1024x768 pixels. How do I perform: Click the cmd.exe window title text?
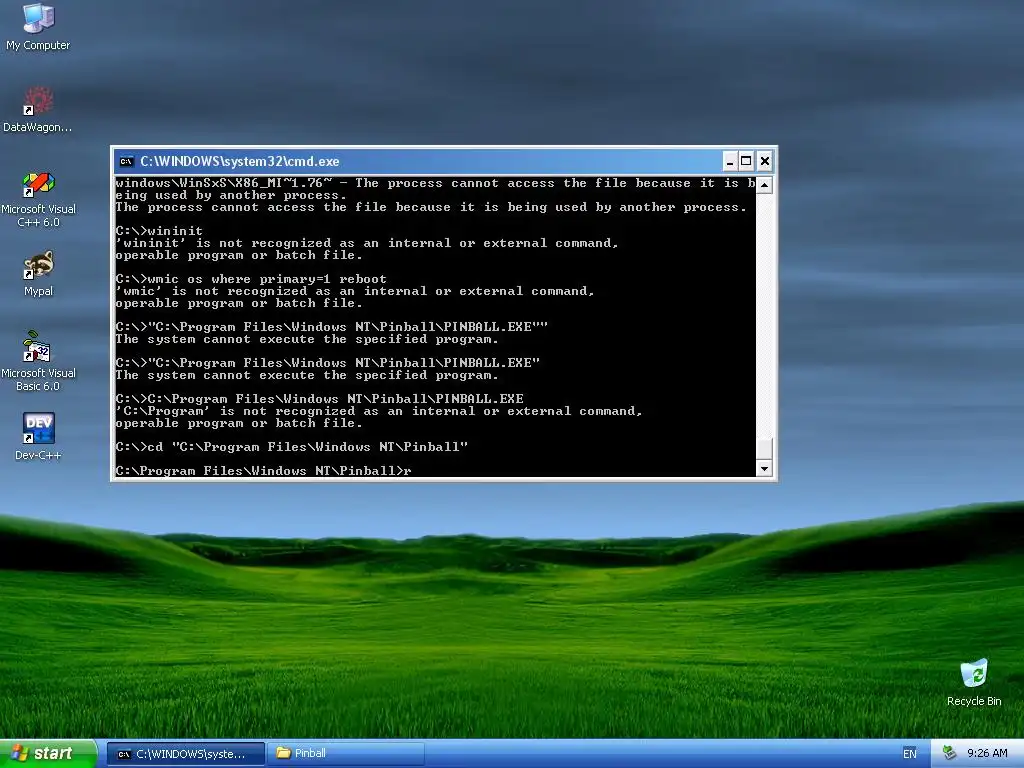click(240, 161)
